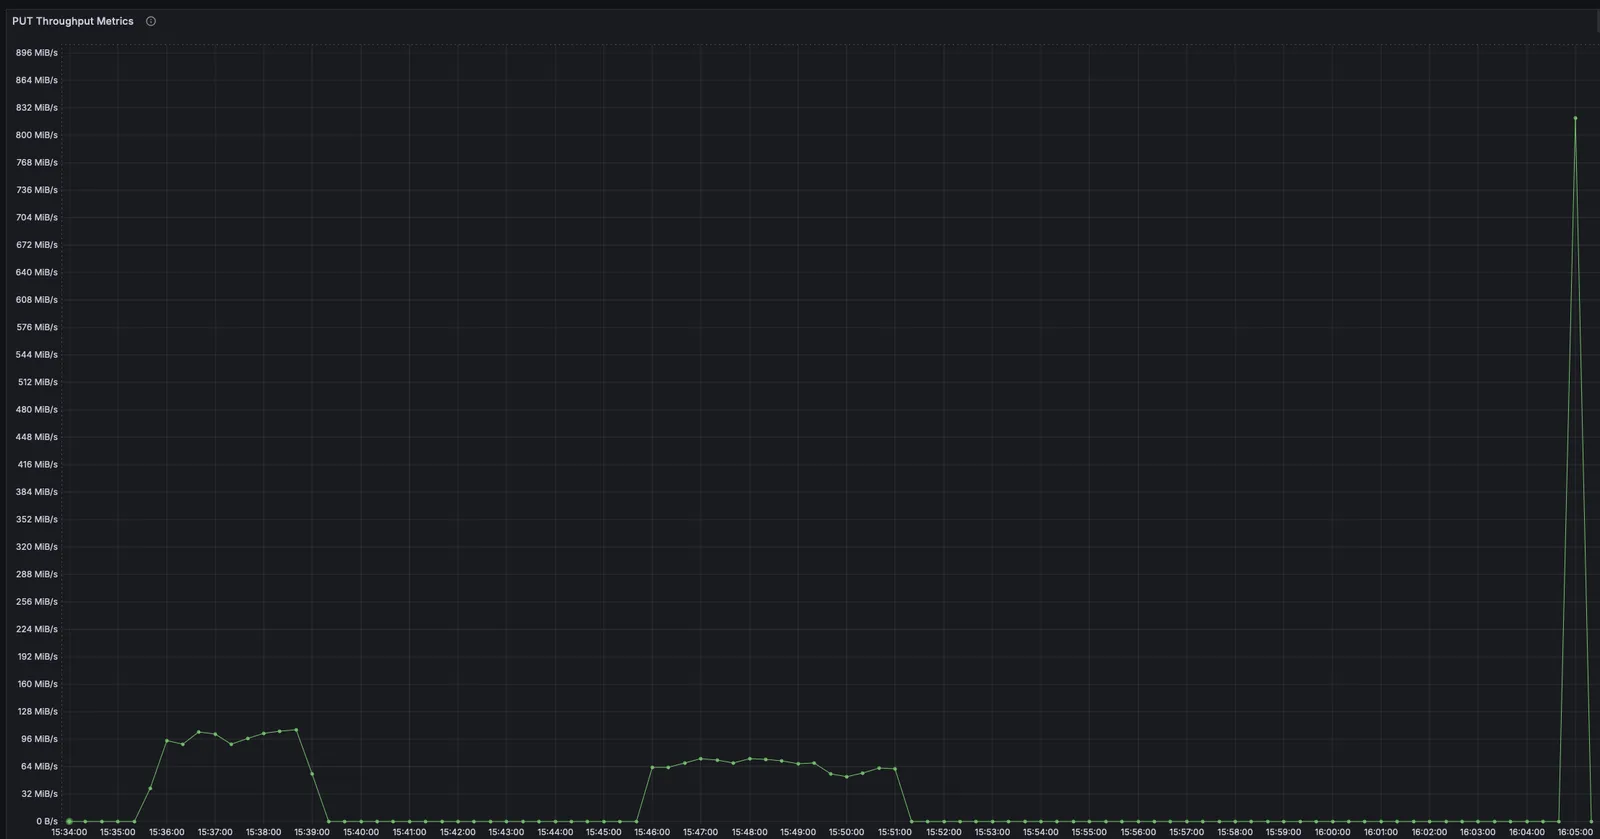Click the 640 MiB/s y-axis label
Image resolution: width=1600 pixels, height=839 pixels.
[x=37, y=272]
